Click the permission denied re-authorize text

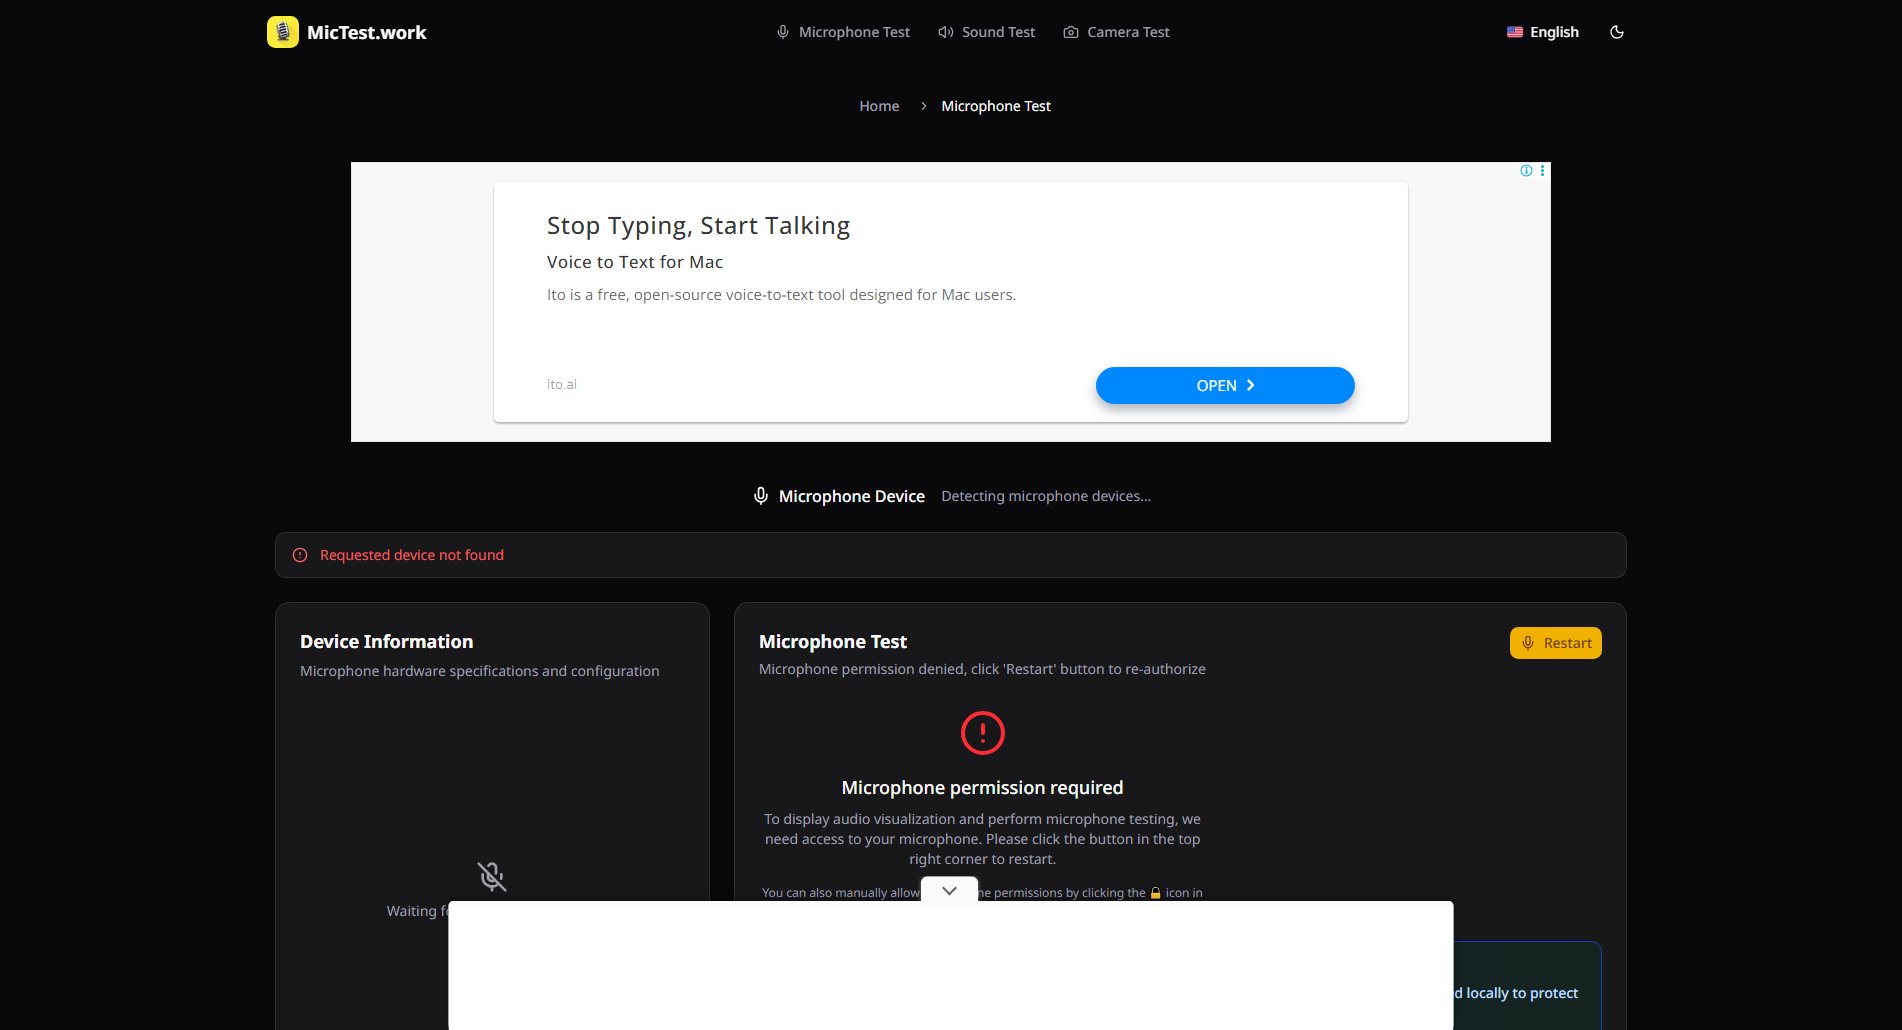982,669
